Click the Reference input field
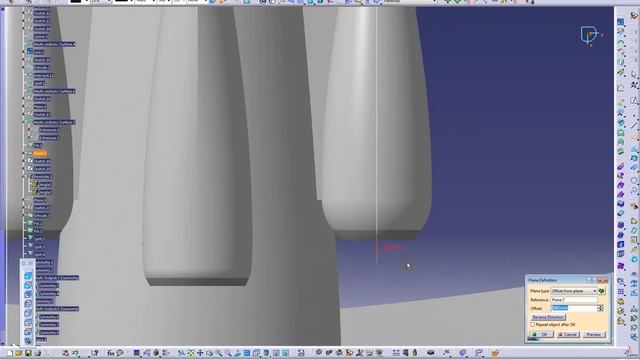 tap(574, 300)
